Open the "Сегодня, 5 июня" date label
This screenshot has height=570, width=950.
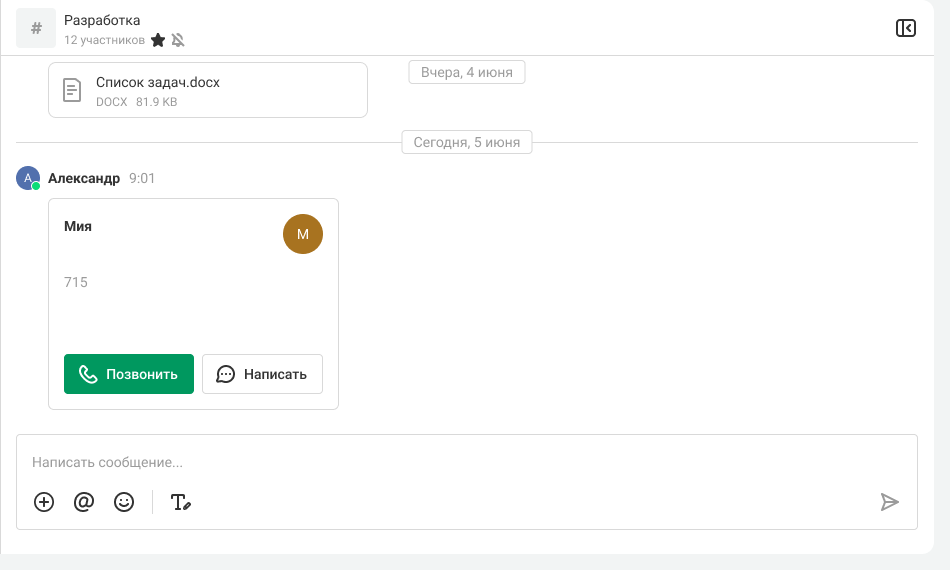tap(467, 142)
